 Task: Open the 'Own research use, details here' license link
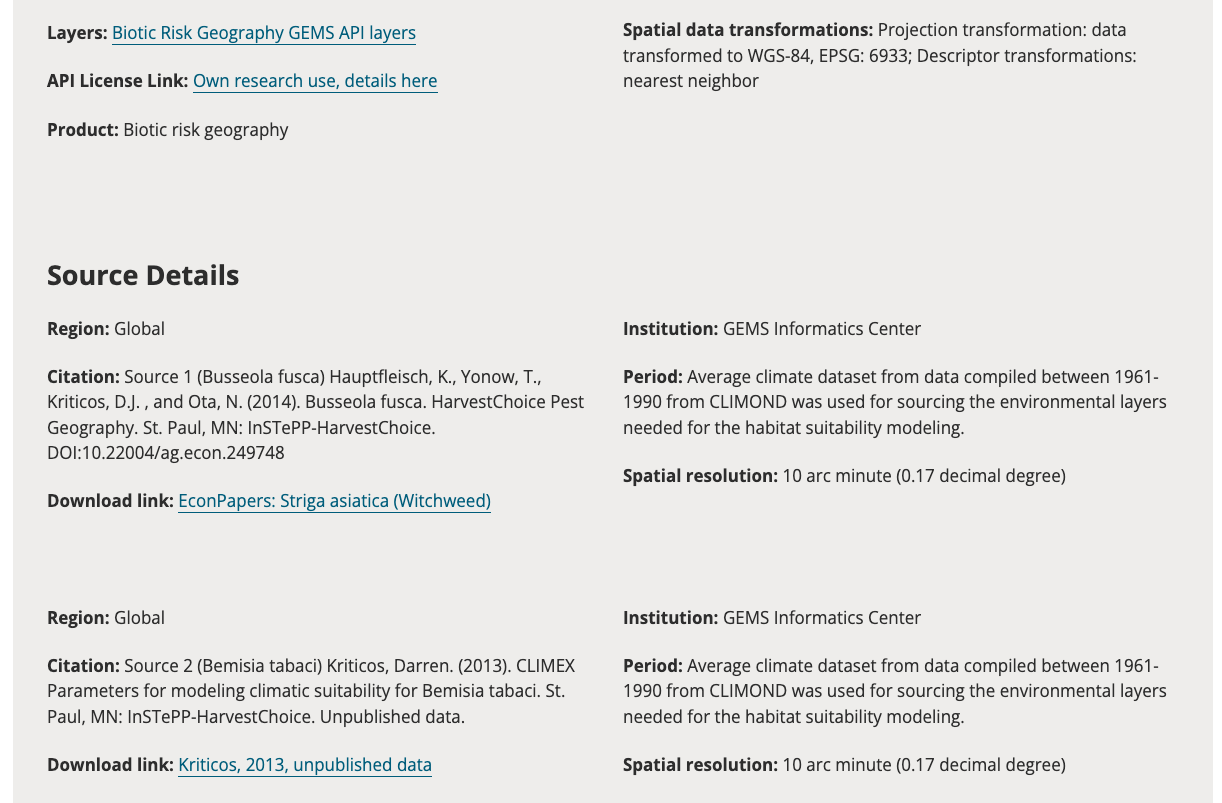click(x=314, y=81)
